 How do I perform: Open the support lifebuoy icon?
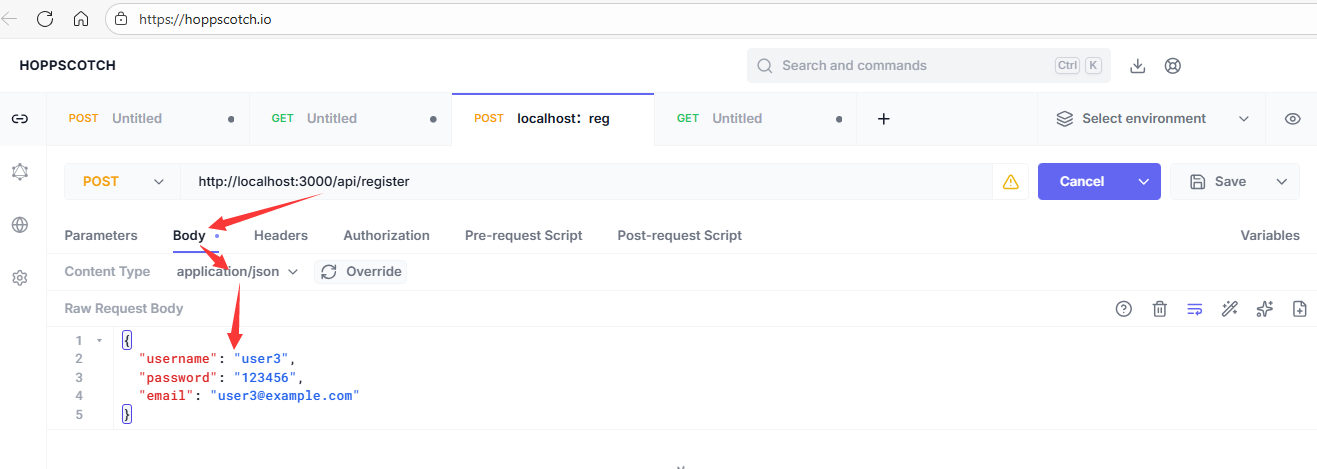tap(1173, 66)
